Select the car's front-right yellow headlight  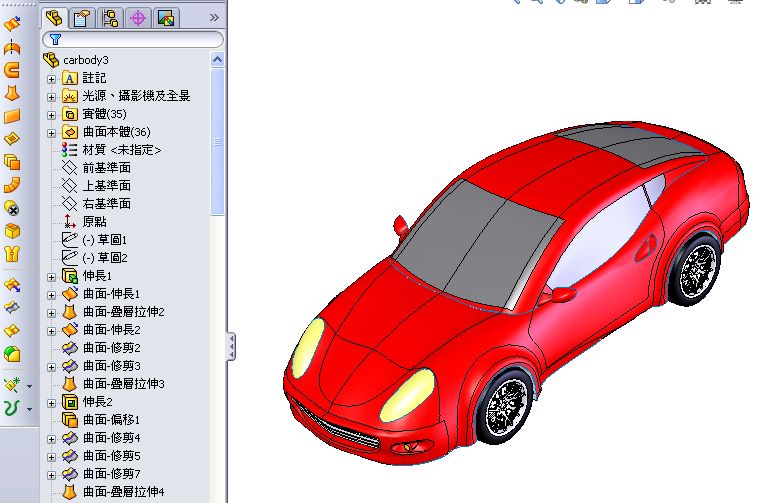(x=408, y=395)
